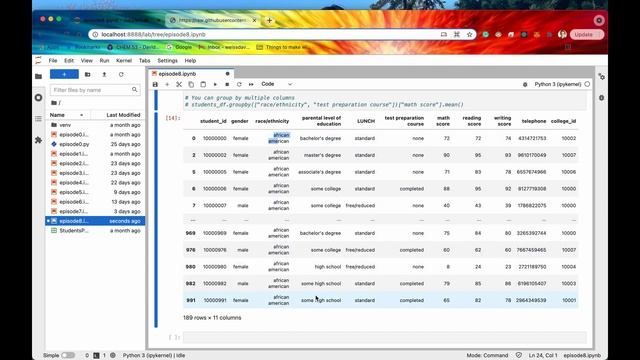640x360 pixels.
Task: Insert a cell below with the plus icon
Action: (x=167, y=84)
